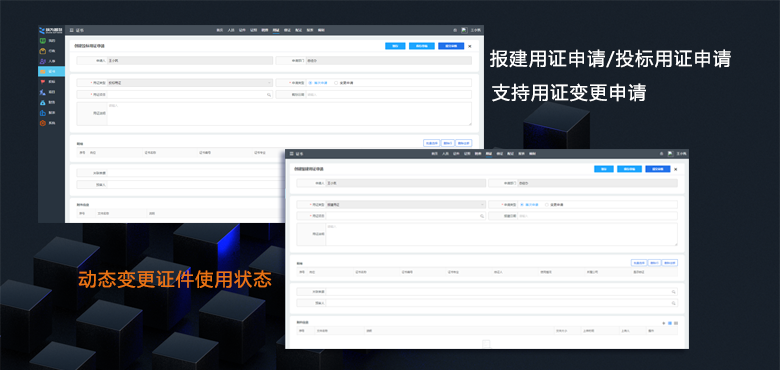
Task: Switch the front window attachments to the blue list view
Action: pyautogui.click(x=670, y=323)
